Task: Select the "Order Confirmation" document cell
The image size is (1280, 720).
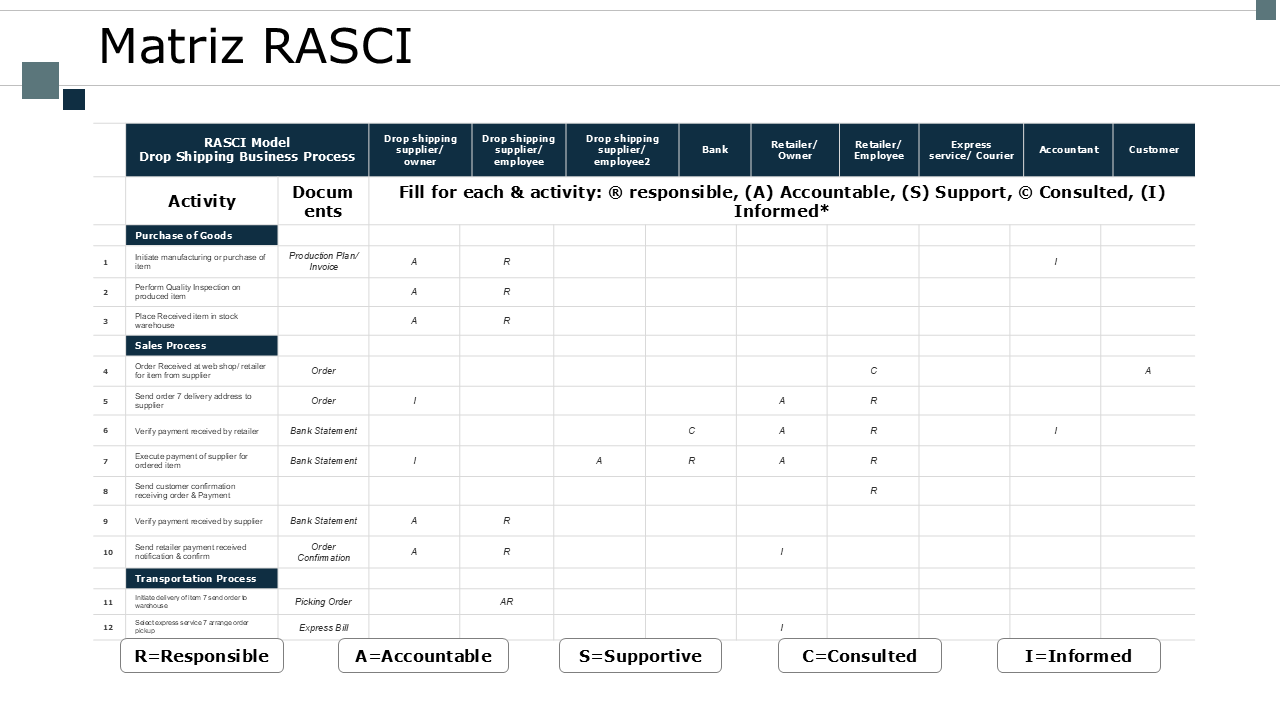Action: pyautogui.click(x=323, y=552)
